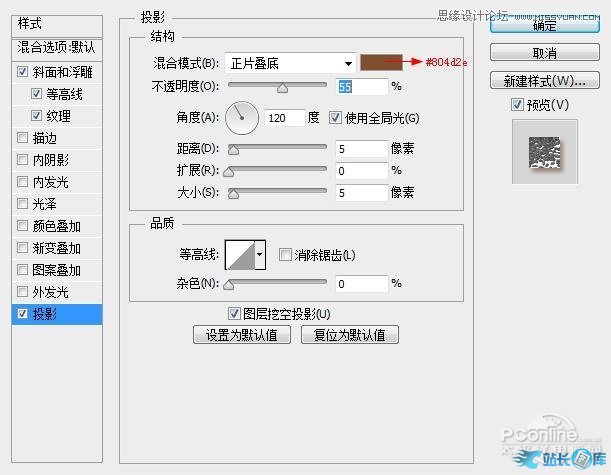Expand the 等高线 contour dropdown arrow
Viewport: 611px width, 475px height.
coord(261,256)
